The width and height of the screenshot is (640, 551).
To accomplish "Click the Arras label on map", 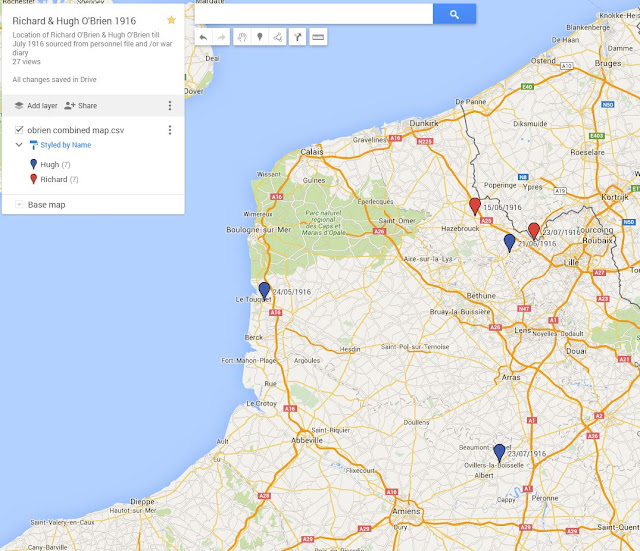I will [511, 378].
